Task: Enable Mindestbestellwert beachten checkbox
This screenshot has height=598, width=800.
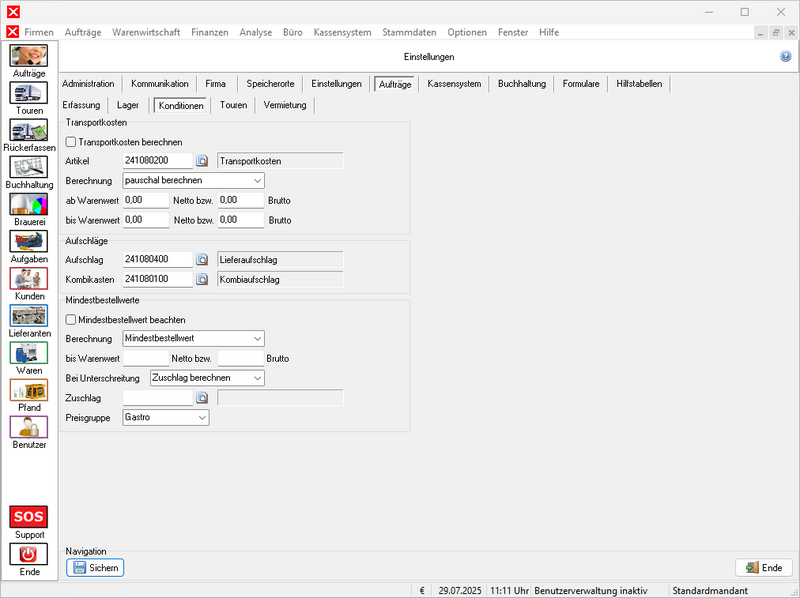Action: tap(71, 319)
